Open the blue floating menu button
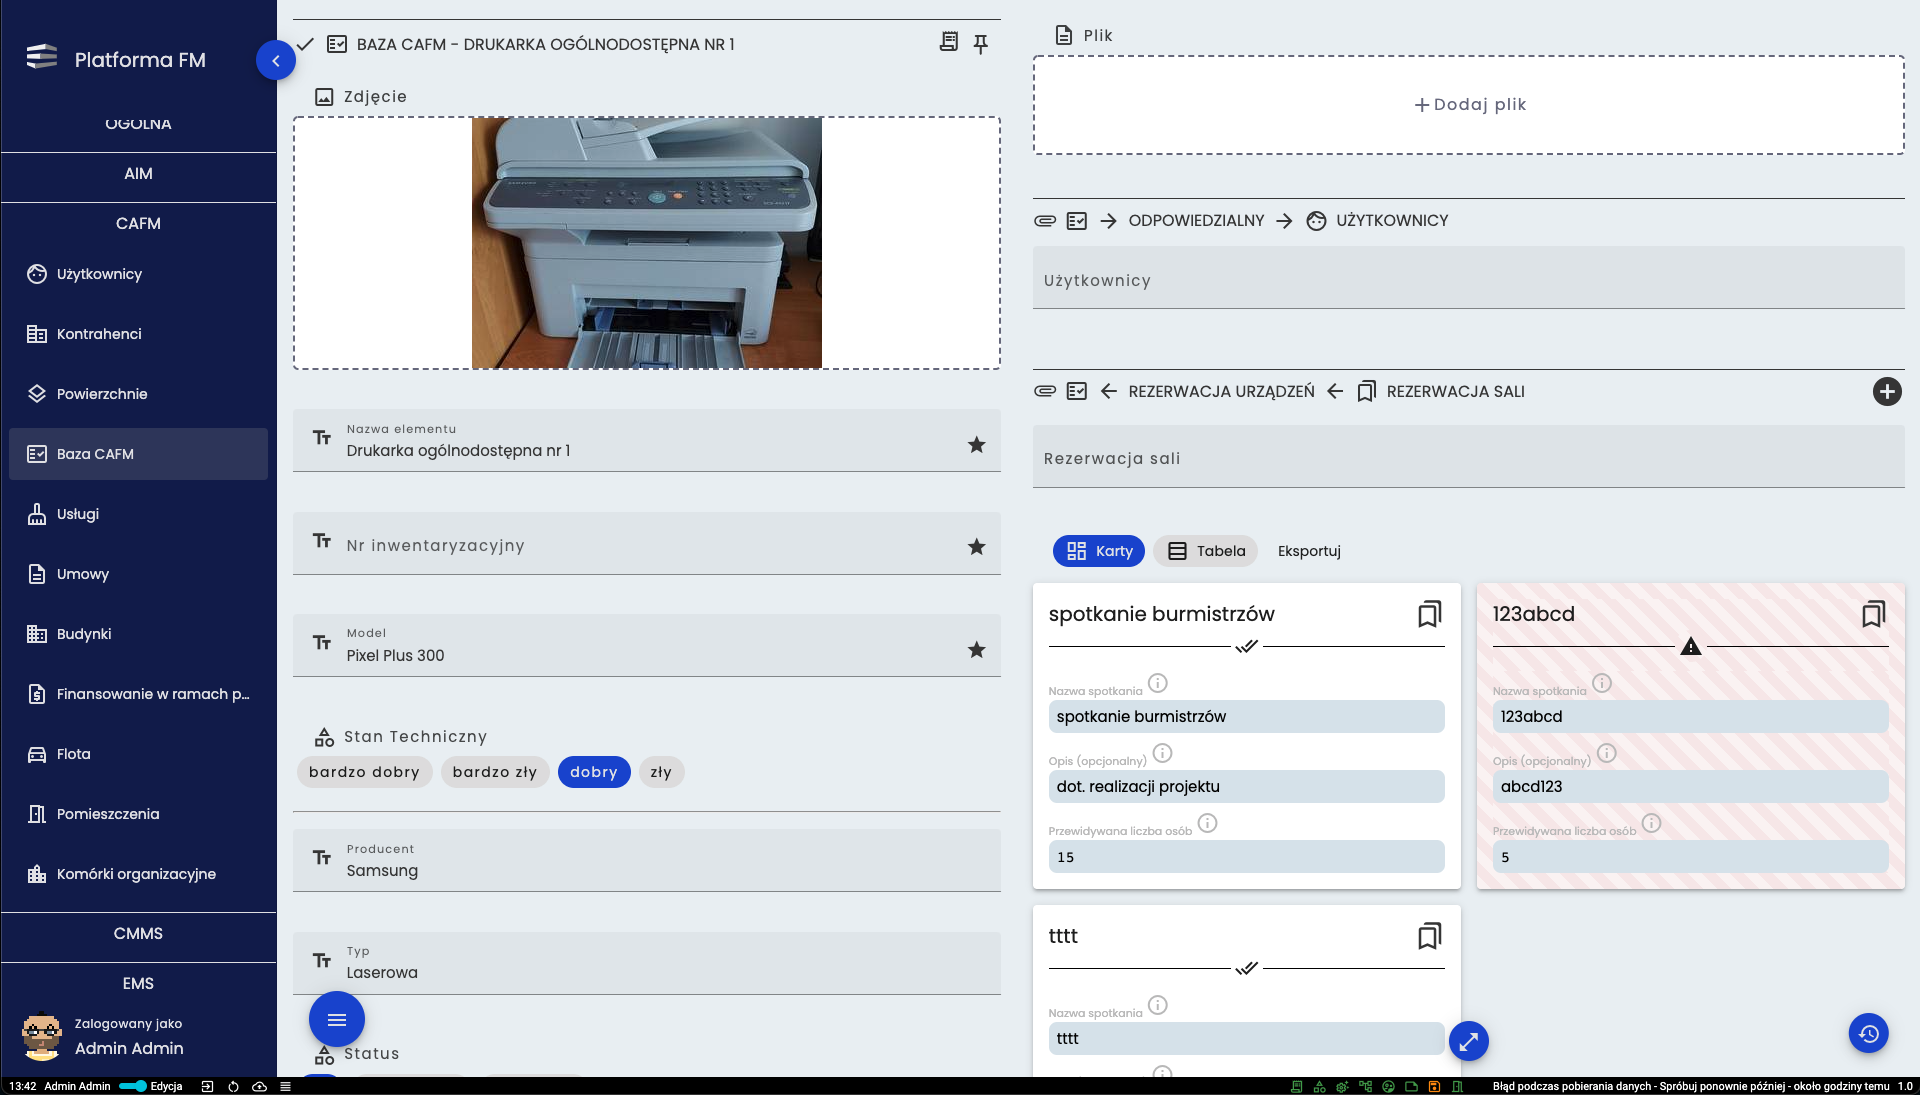Screen dimensions: 1920x1095 337,1019
